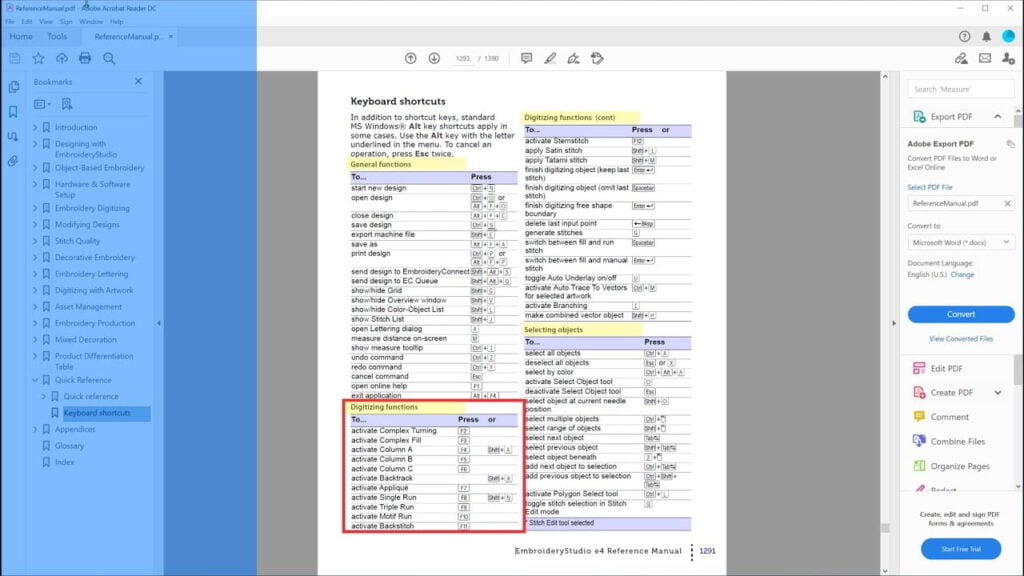Screen dimensions: 1024x576
Task: Open Page Thumbnails panel icon
Action: [14, 88]
